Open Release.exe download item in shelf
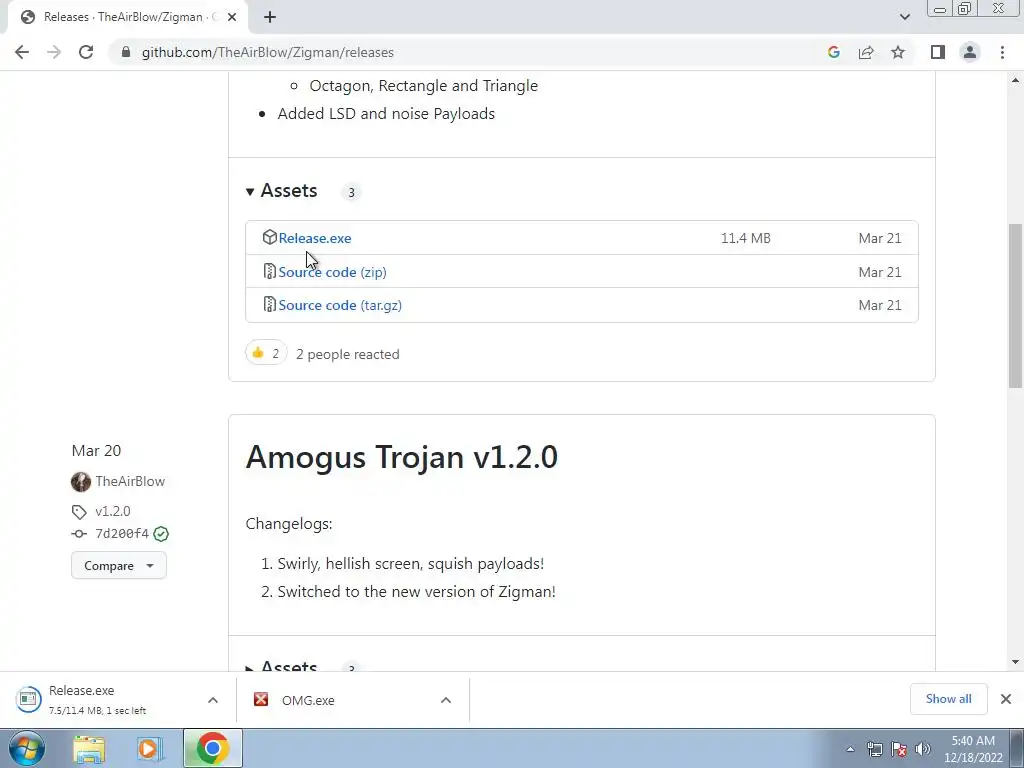This screenshot has height=768, width=1024. coord(98,699)
